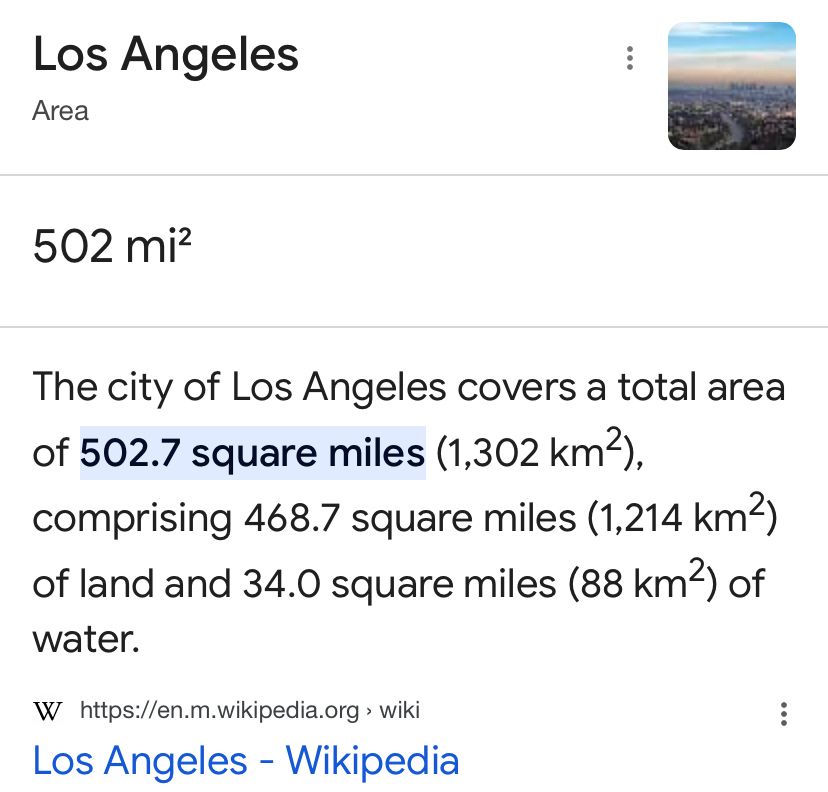Open the overflow menu next to Wikipedia result
The image size is (828, 792).
click(x=783, y=712)
